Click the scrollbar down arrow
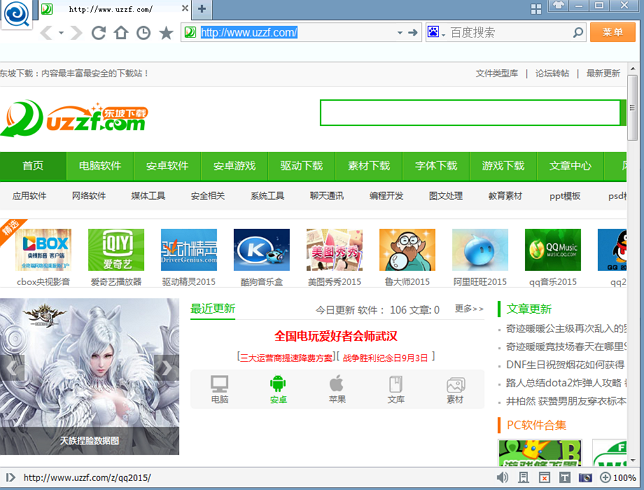Image resolution: width=644 pixels, height=490 pixels. (632, 460)
